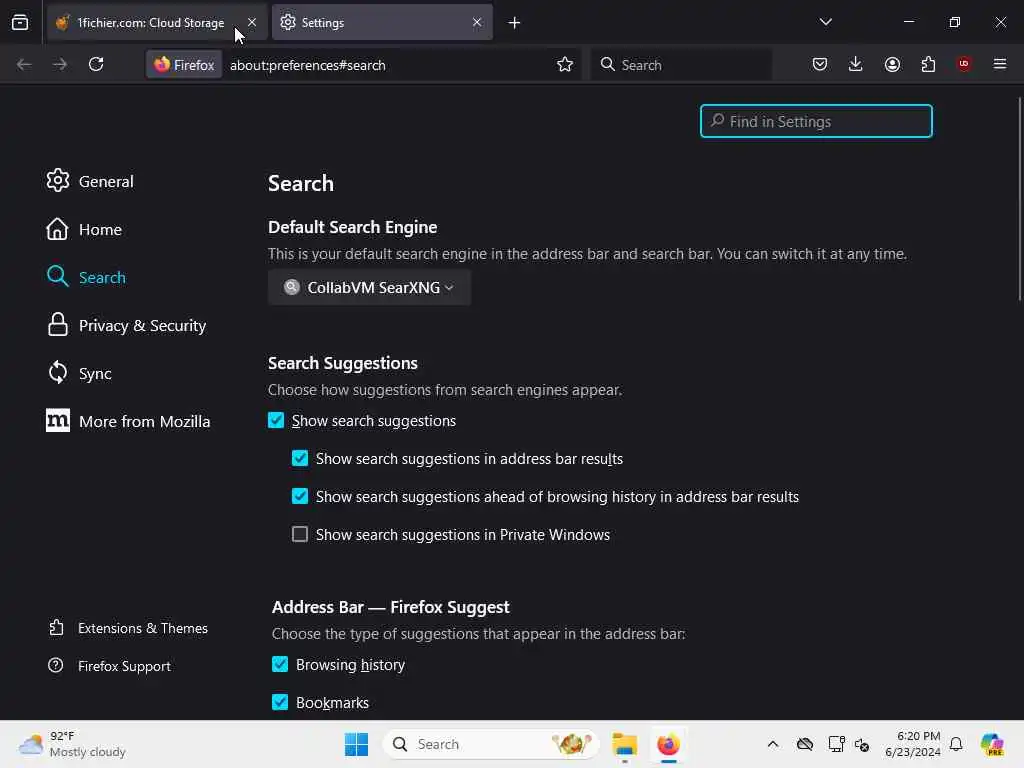Show hidden system tray icons

(x=773, y=744)
